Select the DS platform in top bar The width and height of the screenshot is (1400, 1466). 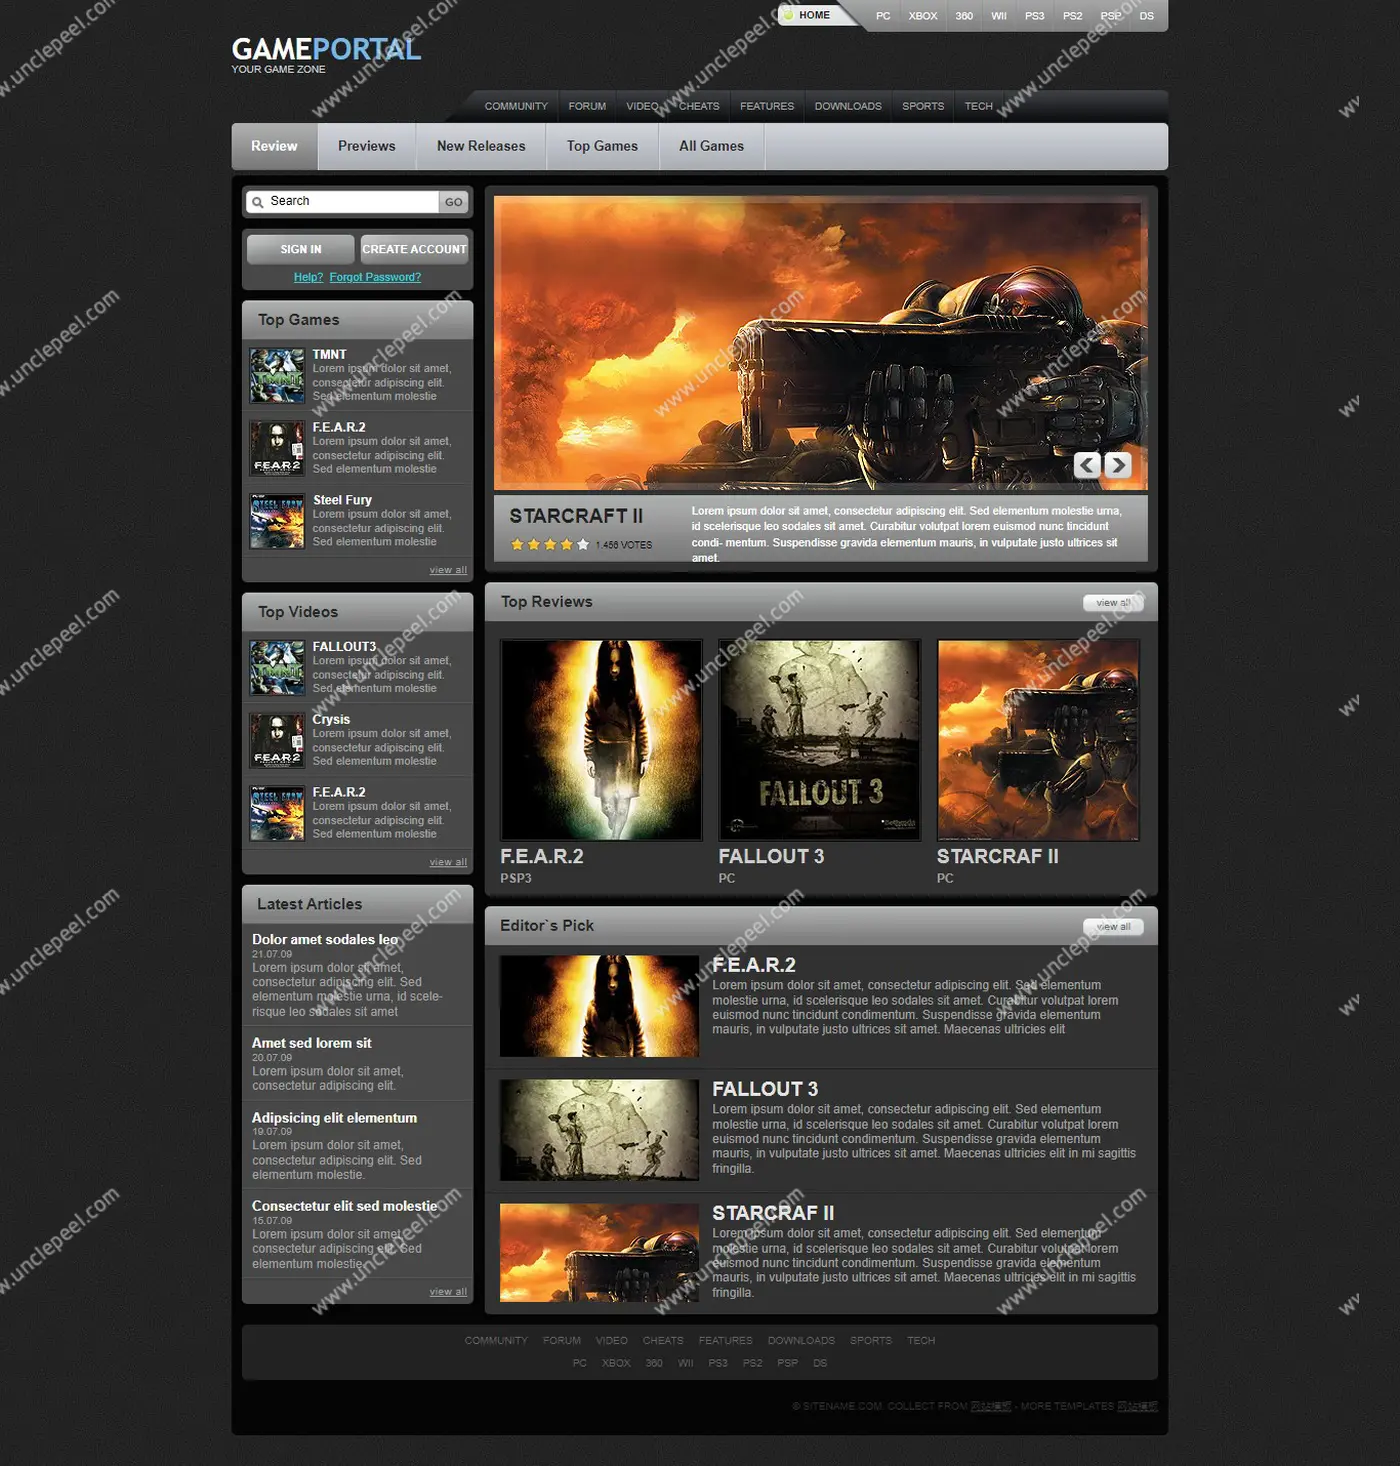pyautogui.click(x=1147, y=16)
